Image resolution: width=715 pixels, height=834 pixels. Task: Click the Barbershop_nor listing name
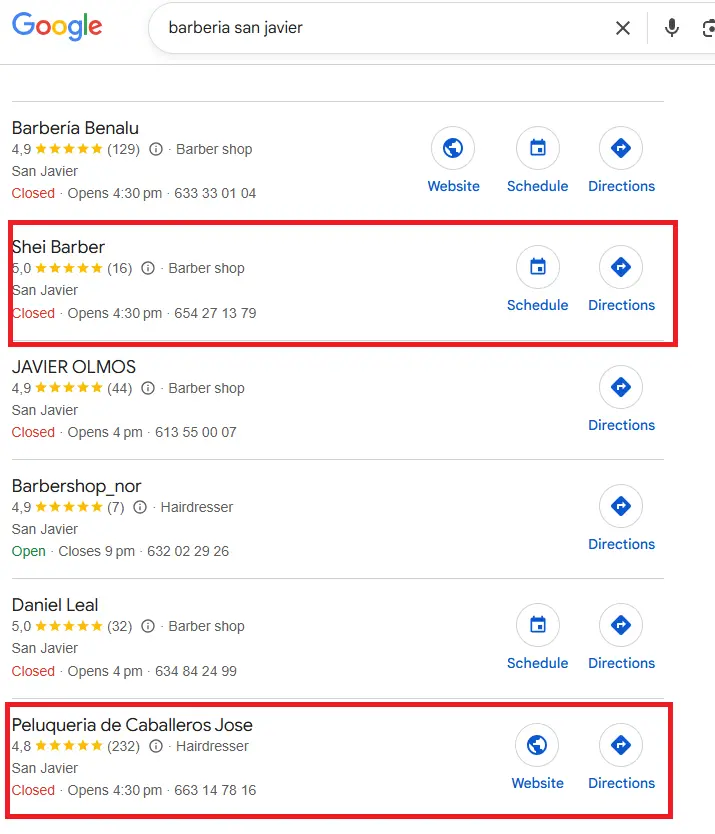point(77,486)
